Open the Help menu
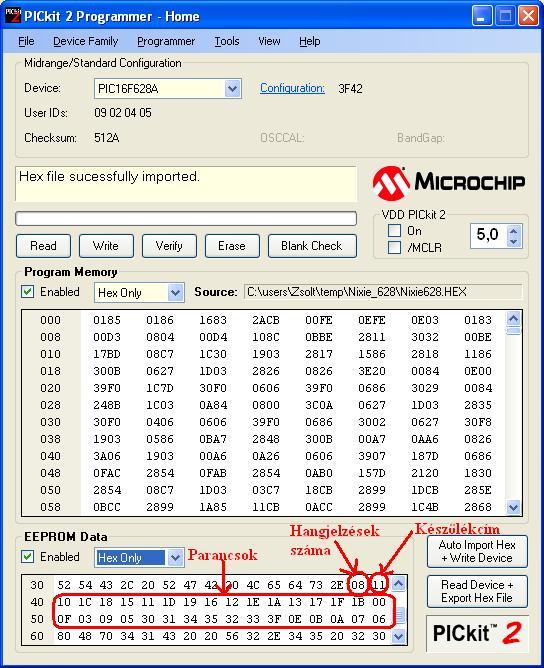Viewport: 544px width, 668px height. (x=310, y=41)
